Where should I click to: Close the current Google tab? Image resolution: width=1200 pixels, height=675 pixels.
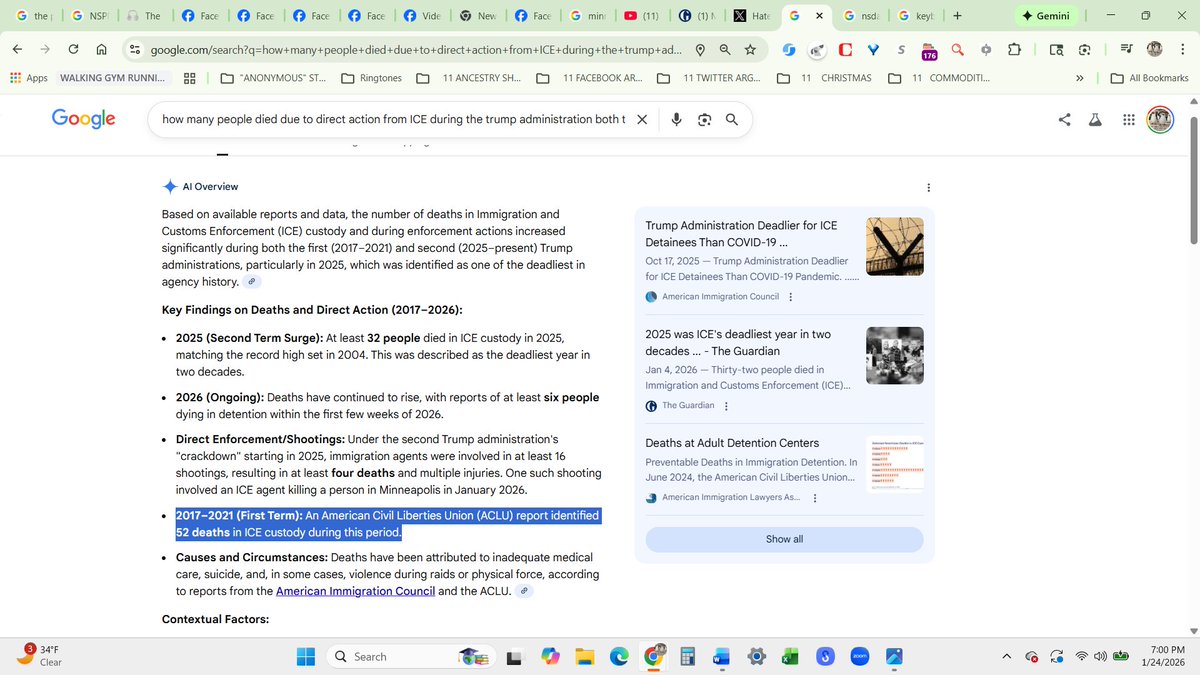click(820, 16)
